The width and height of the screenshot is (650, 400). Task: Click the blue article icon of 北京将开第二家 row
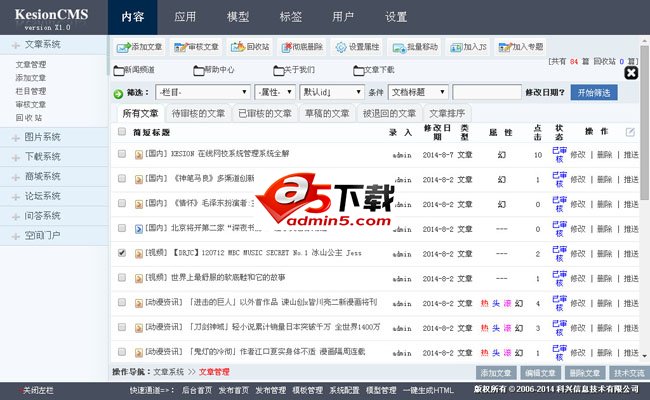tap(139, 229)
